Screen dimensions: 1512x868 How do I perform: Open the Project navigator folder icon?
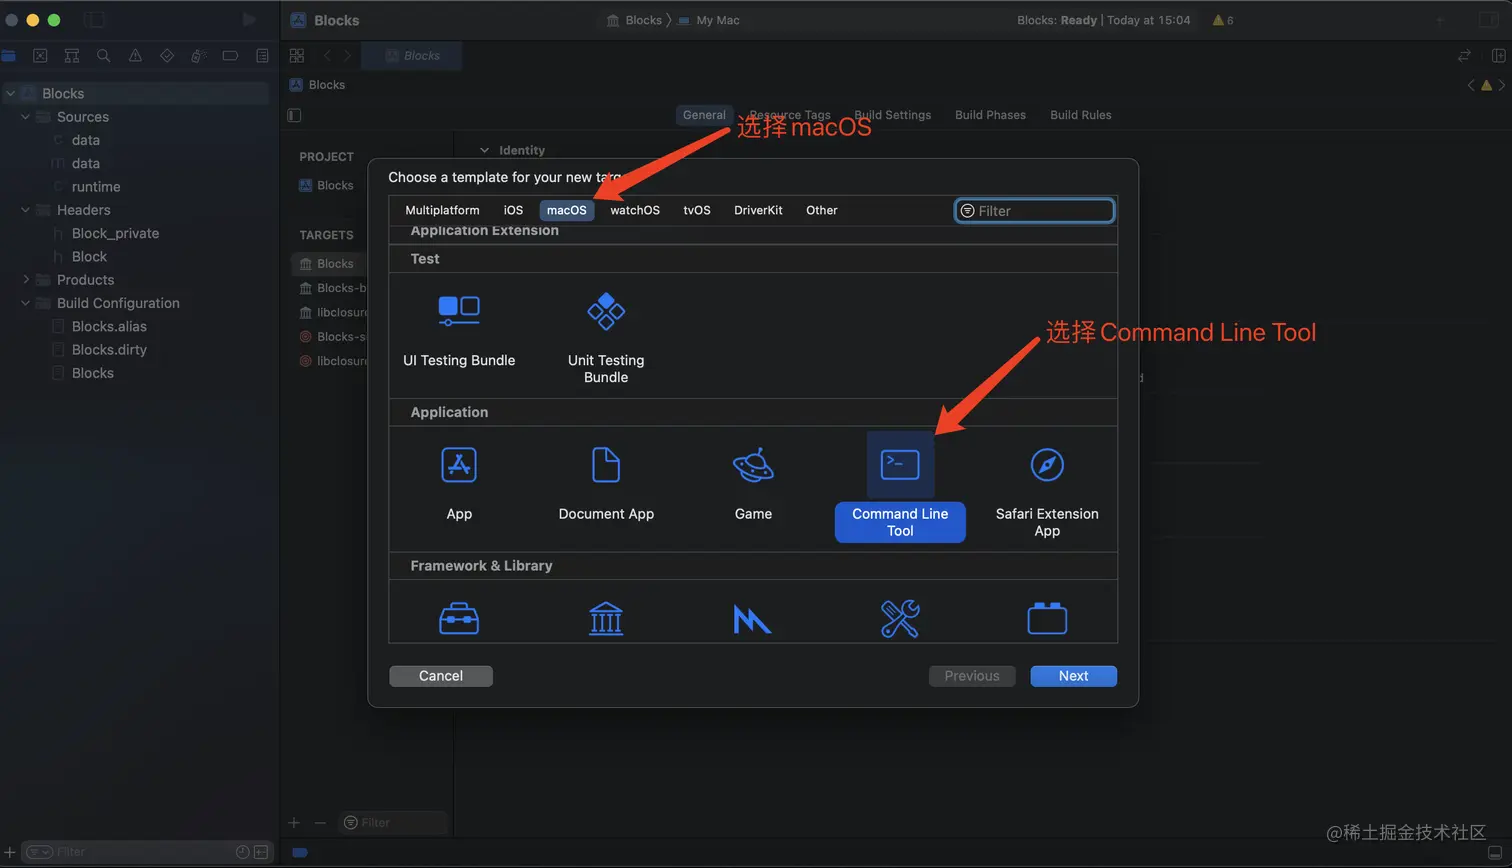pyautogui.click(x=9, y=56)
